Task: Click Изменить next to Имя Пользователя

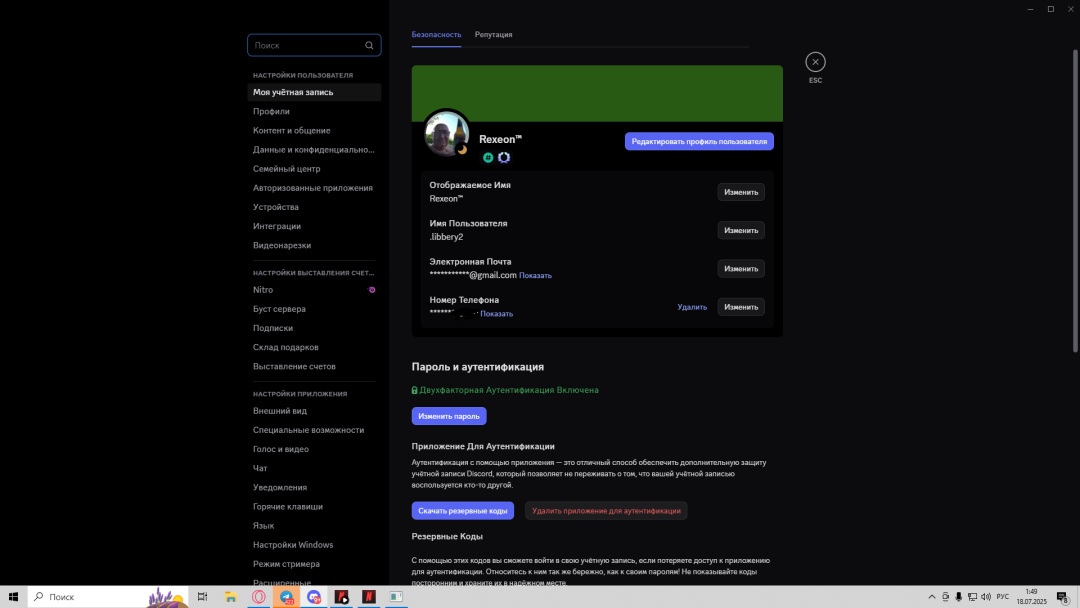Action: click(x=741, y=231)
